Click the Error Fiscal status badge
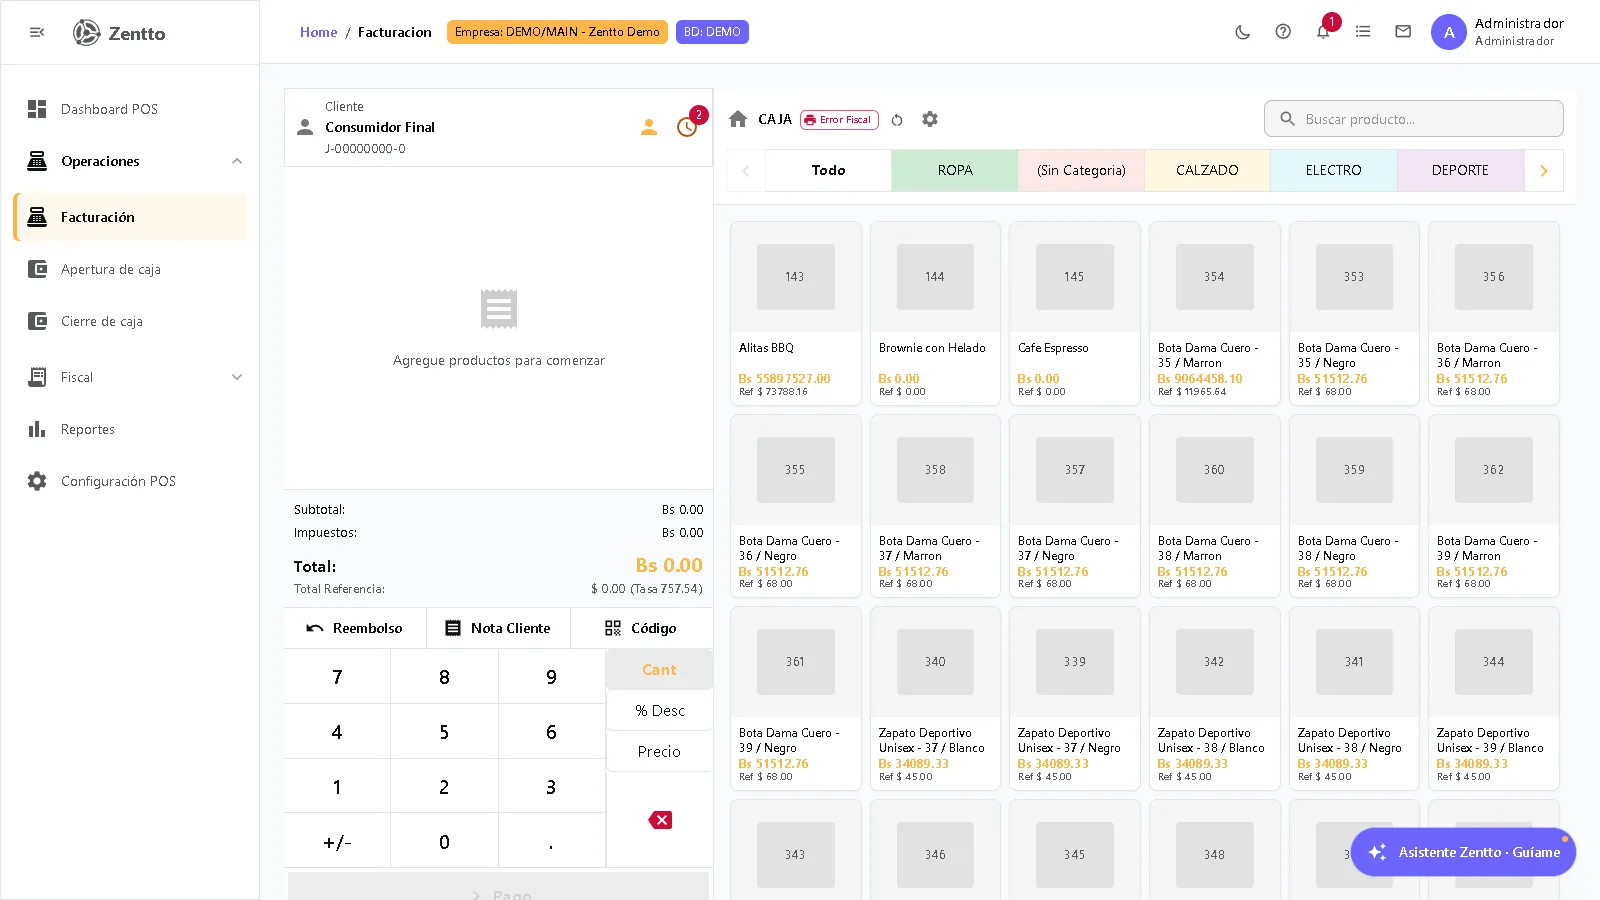Image resolution: width=1600 pixels, height=900 pixels. coord(839,120)
